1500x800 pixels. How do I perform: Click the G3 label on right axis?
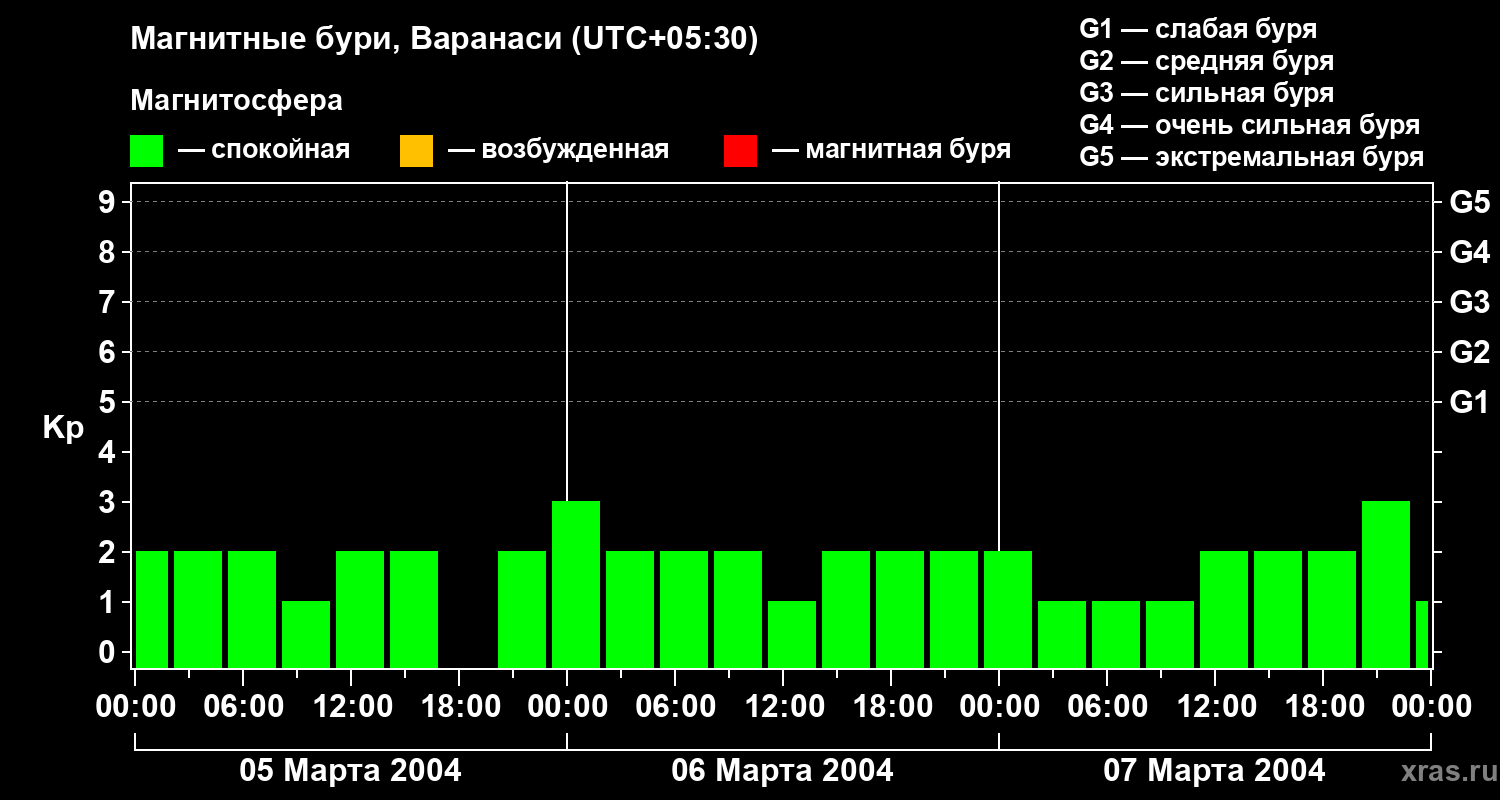click(x=1470, y=302)
